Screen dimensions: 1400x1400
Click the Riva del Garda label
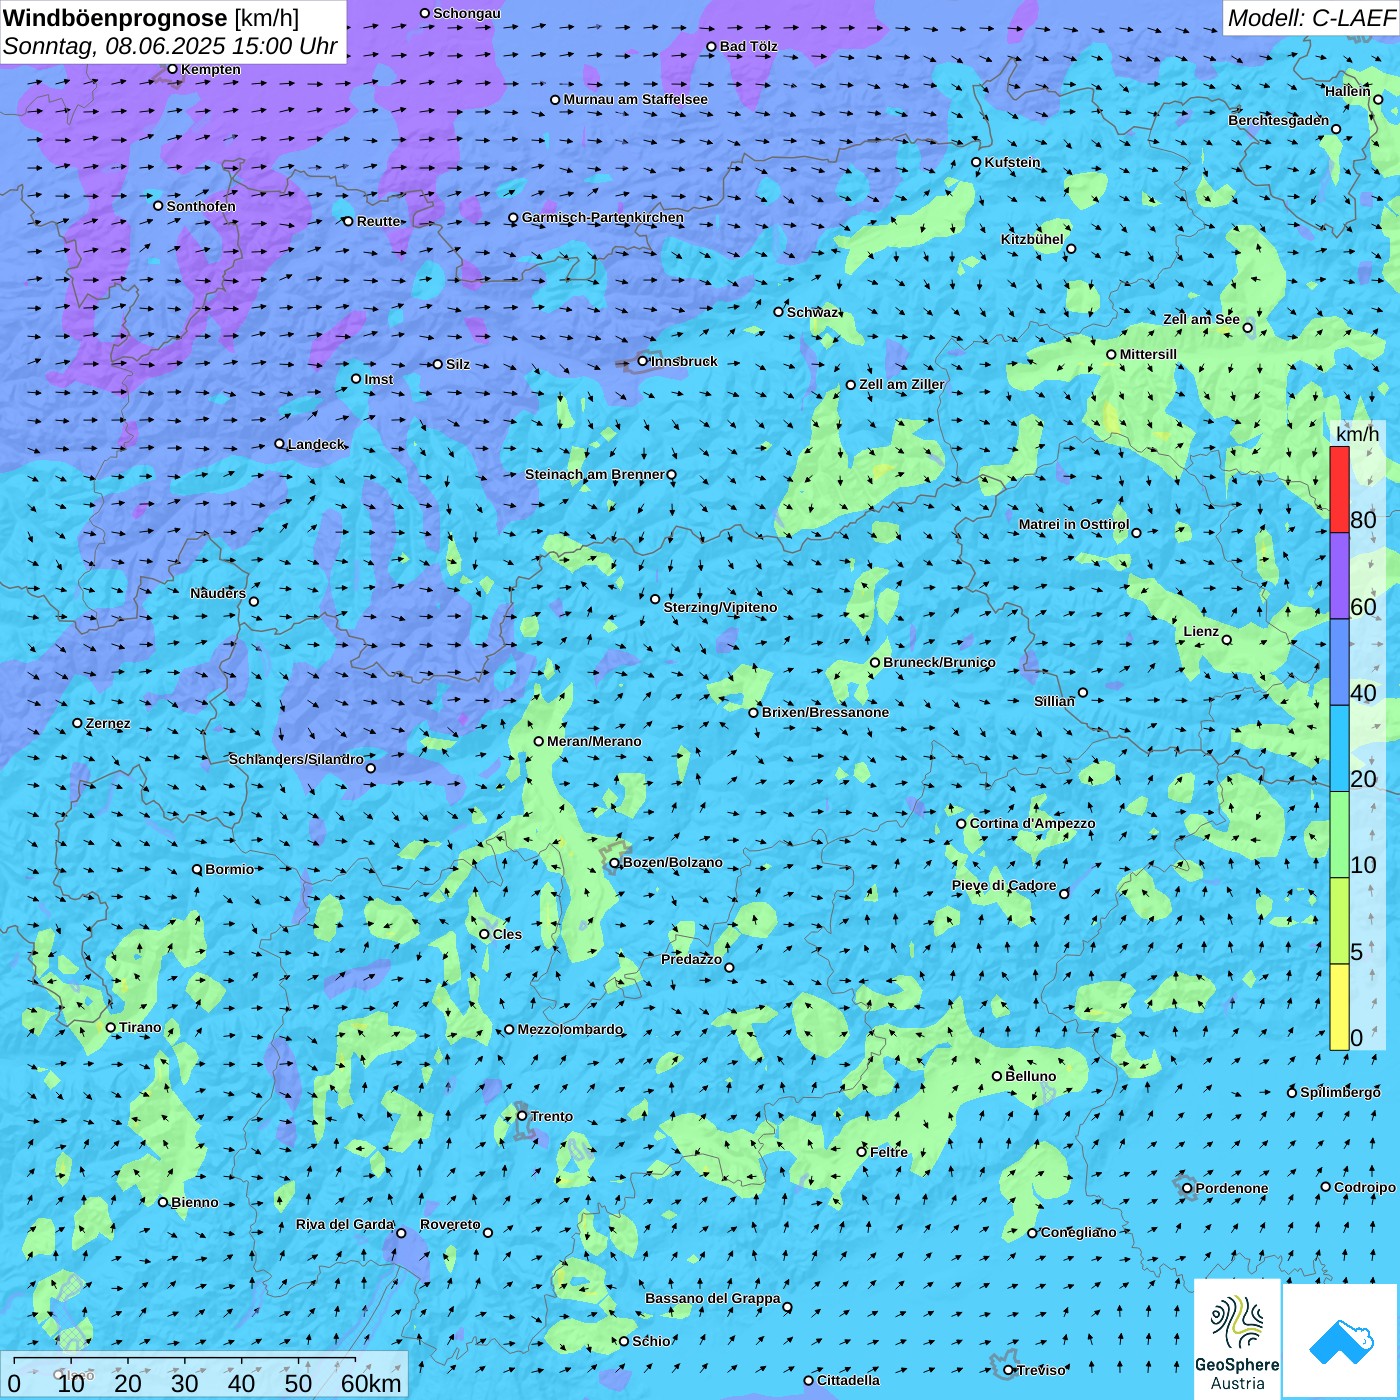point(345,1224)
